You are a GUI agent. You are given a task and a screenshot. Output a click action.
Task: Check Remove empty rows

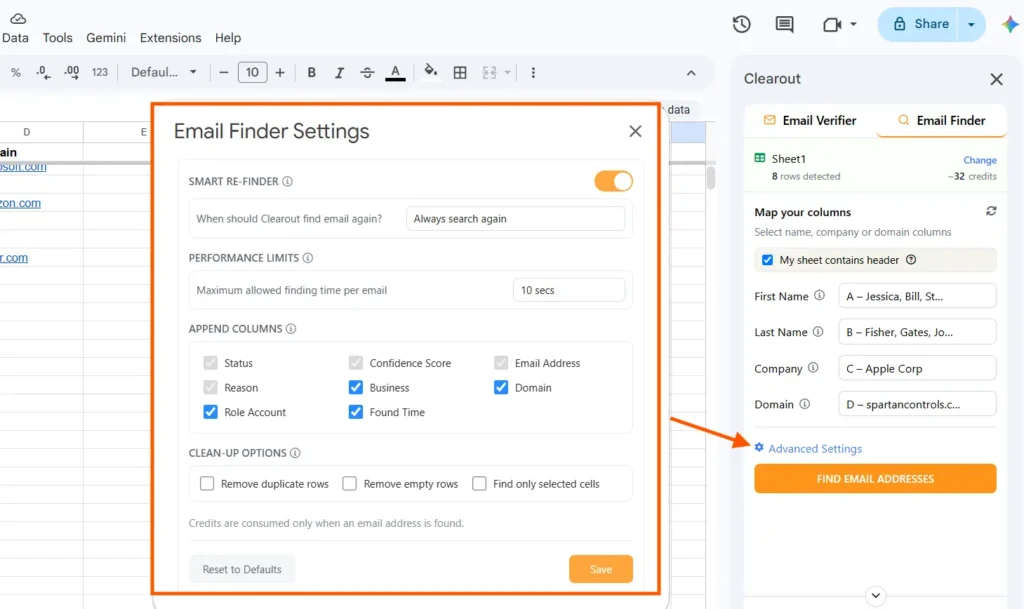pyautogui.click(x=349, y=484)
